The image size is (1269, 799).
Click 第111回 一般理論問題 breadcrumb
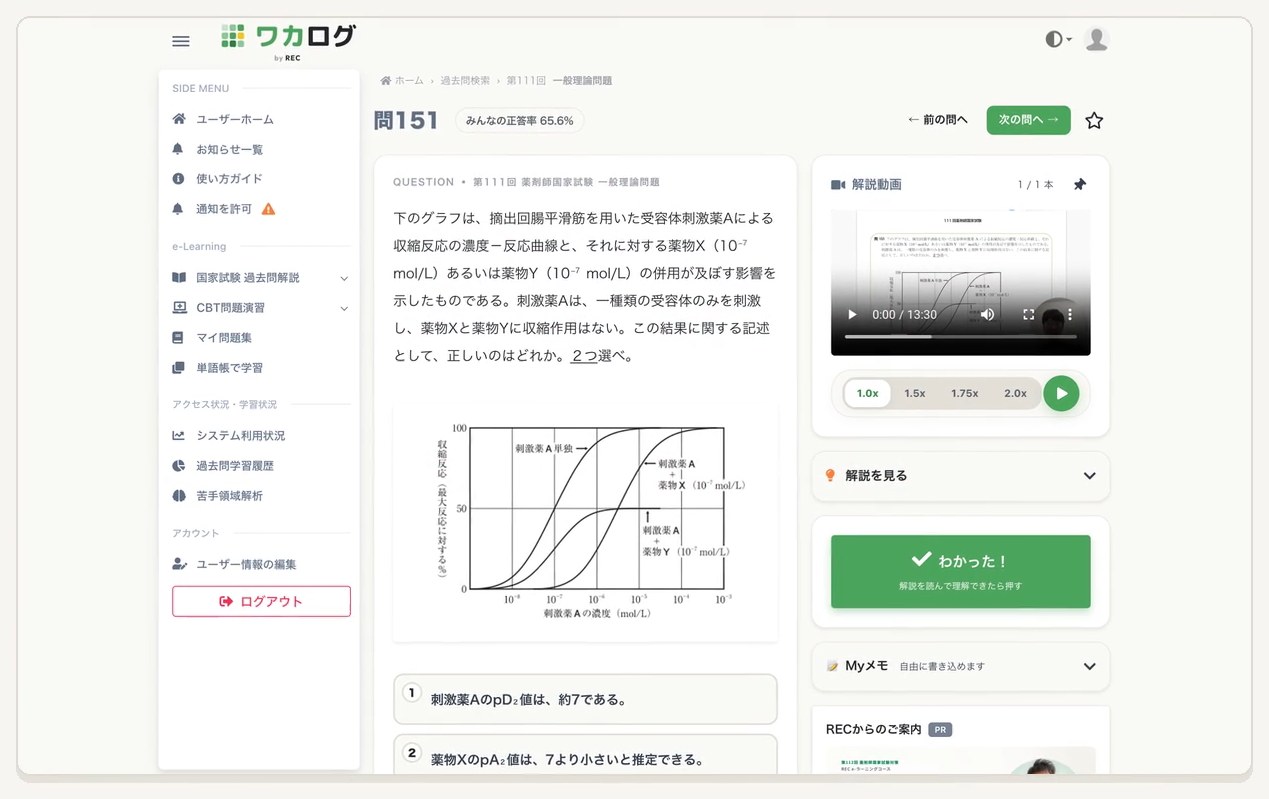pos(559,80)
